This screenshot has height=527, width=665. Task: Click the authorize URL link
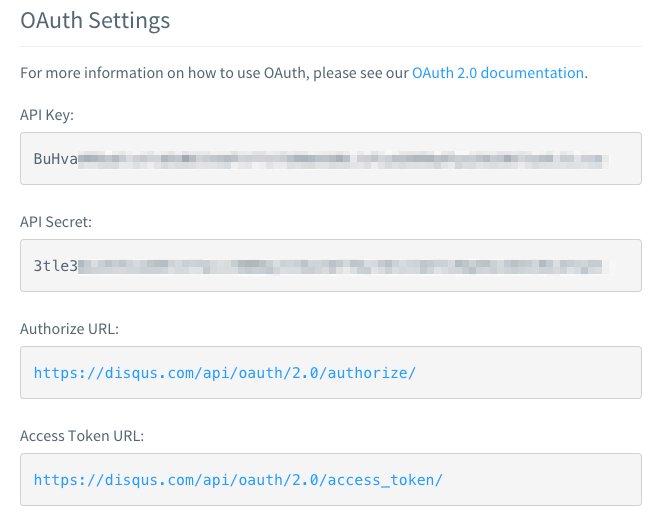(x=225, y=373)
